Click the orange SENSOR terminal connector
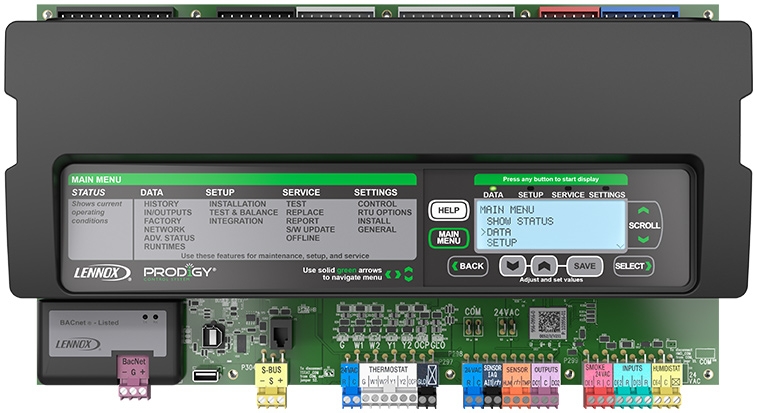 tap(516, 385)
